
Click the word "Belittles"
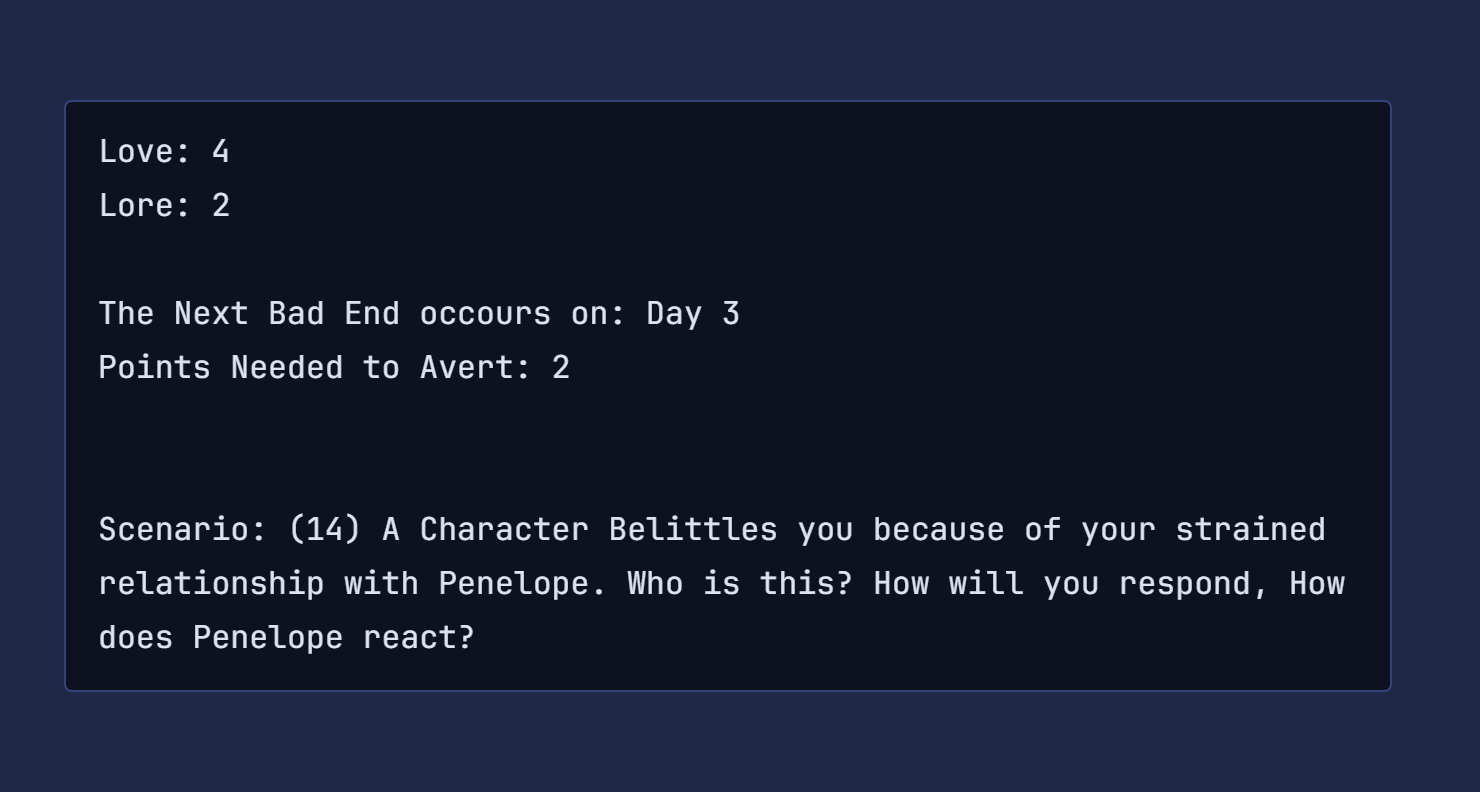[693, 530]
